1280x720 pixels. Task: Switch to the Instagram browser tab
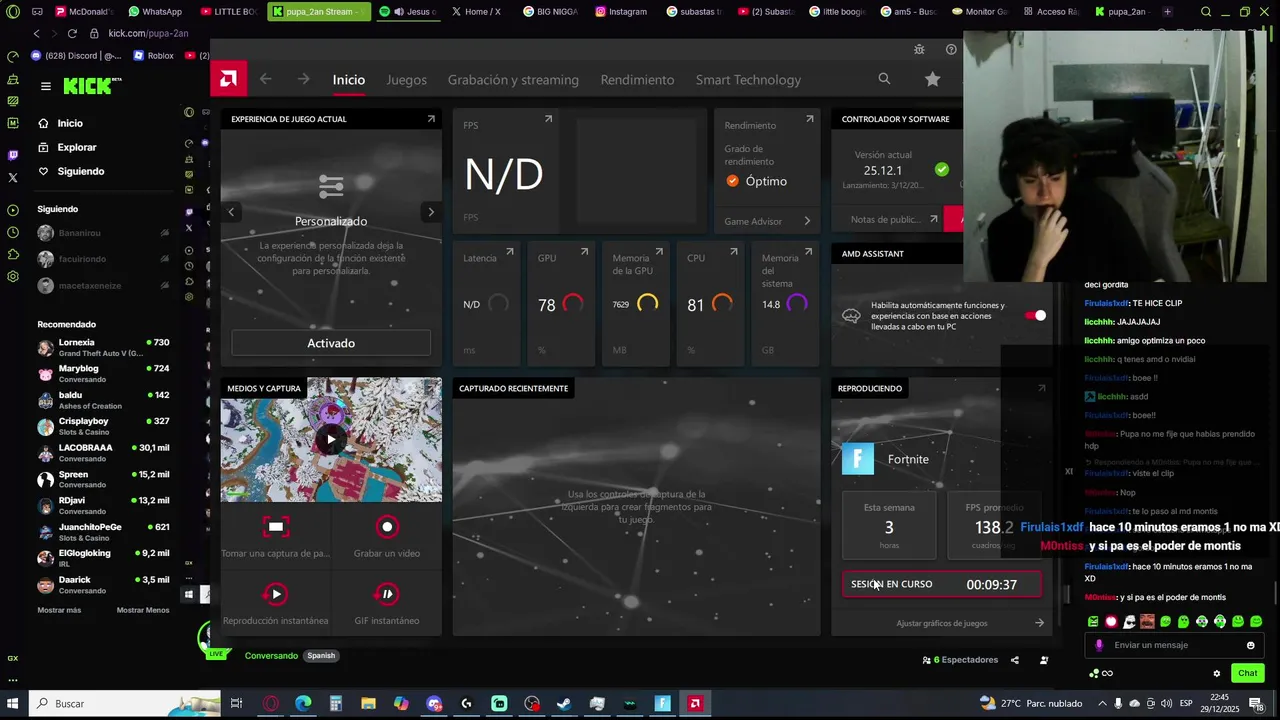click(621, 12)
